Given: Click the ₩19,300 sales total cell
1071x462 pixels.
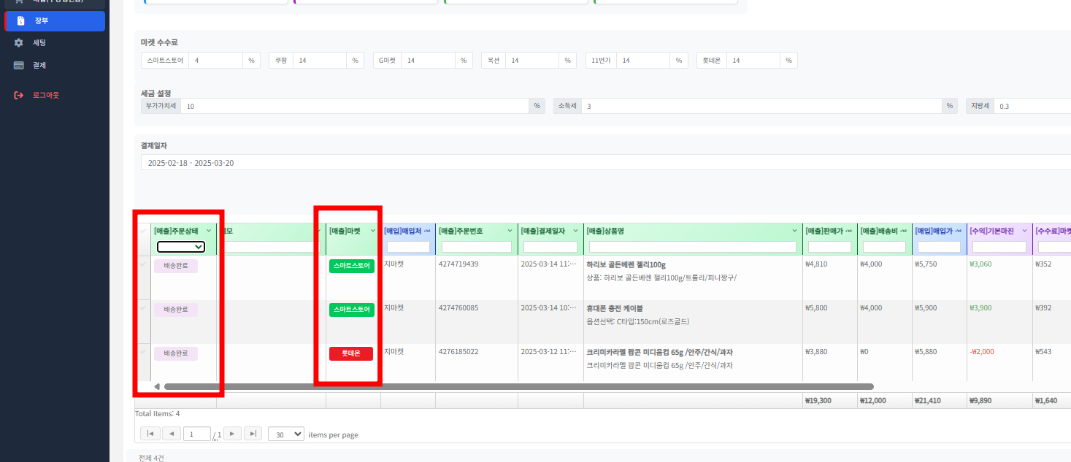Looking at the screenshot, I should pyautogui.click(x=819, y=401).
